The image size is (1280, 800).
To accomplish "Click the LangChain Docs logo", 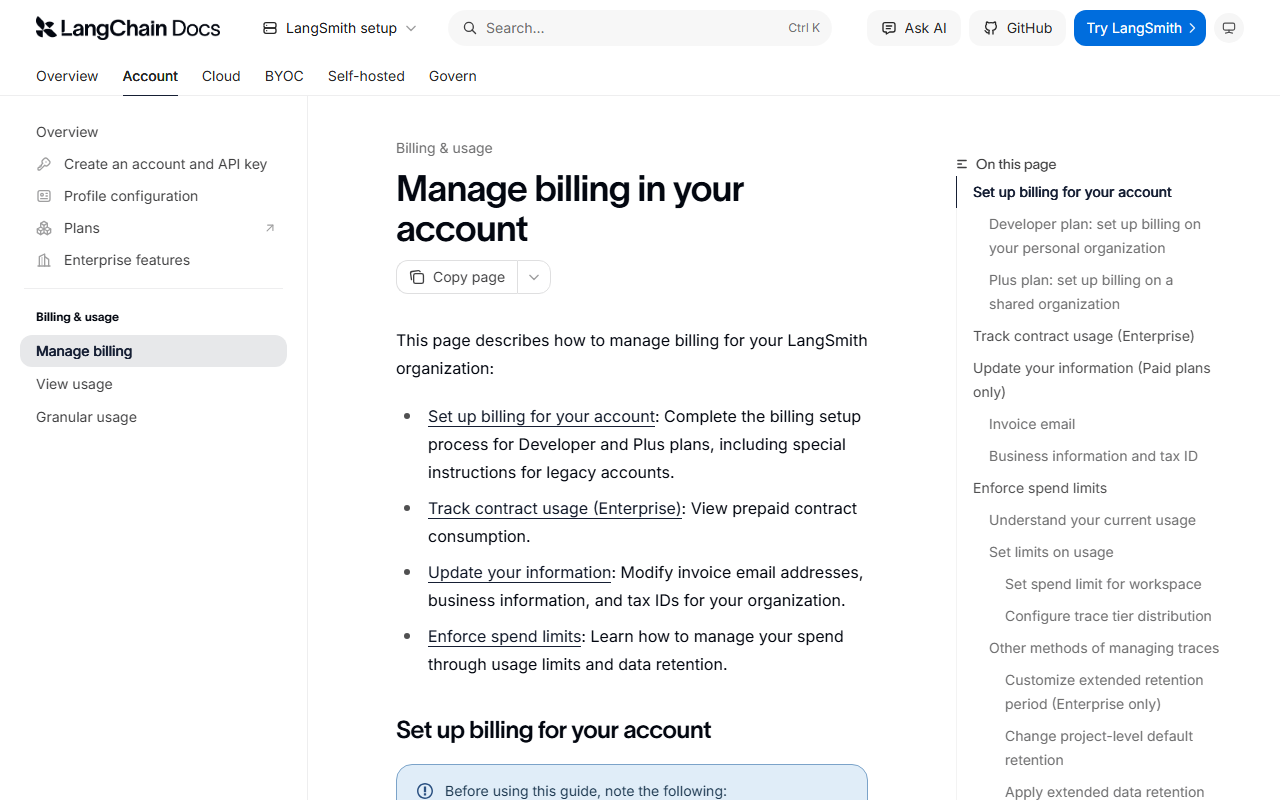I will (128, 28).
